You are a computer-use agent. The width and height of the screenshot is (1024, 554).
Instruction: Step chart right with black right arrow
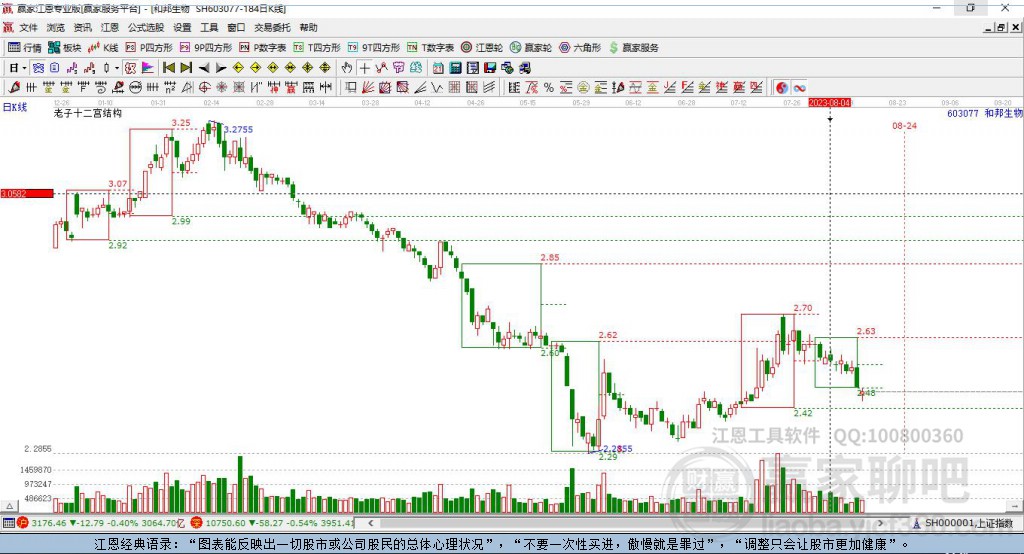pyautogui.click(x=221, y=68)
